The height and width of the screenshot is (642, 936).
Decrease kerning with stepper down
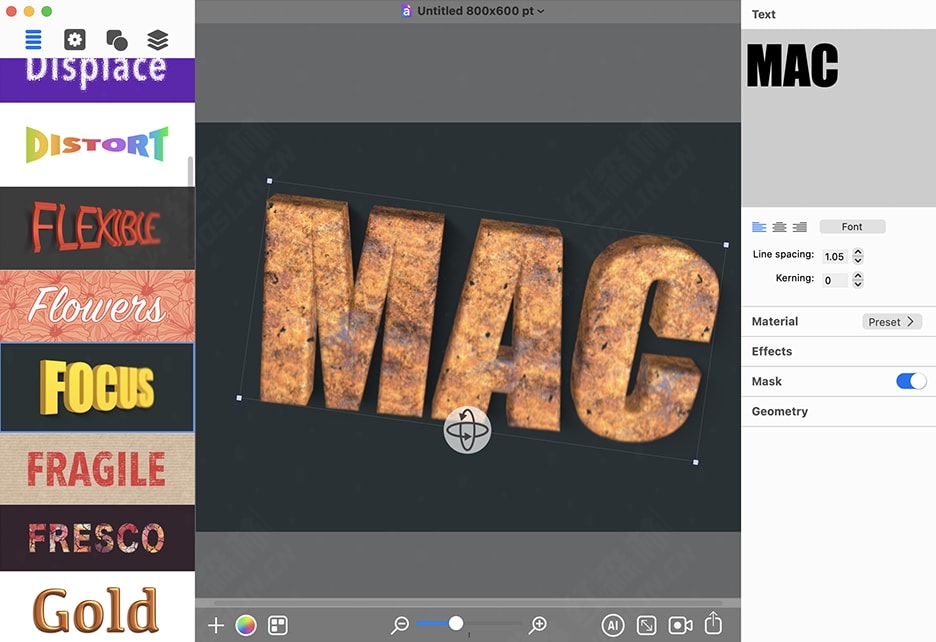[x=858, y=284]
